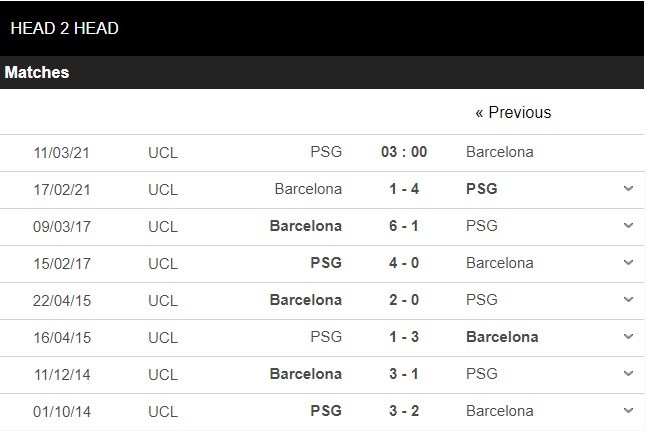Click Barcelona away team in 11/03/21 fixture
The width and height of the screenshot is (654, 437).
499,152
